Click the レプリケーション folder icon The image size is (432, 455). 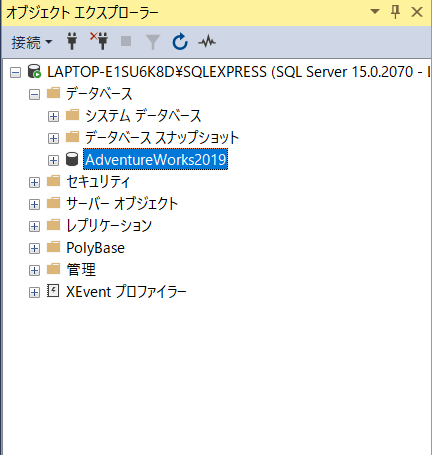click(53, 225)
